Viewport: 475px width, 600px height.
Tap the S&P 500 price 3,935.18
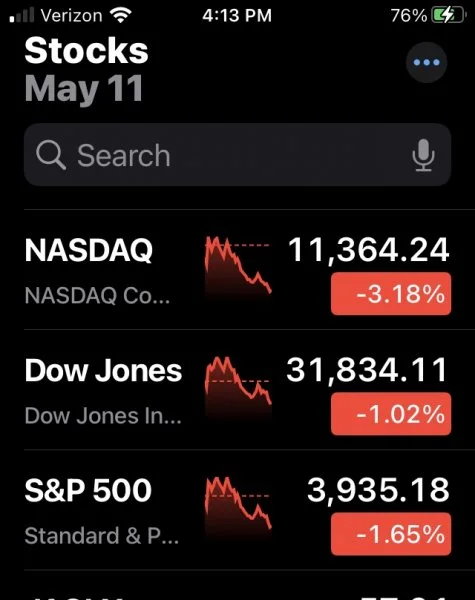click(378, 491)
